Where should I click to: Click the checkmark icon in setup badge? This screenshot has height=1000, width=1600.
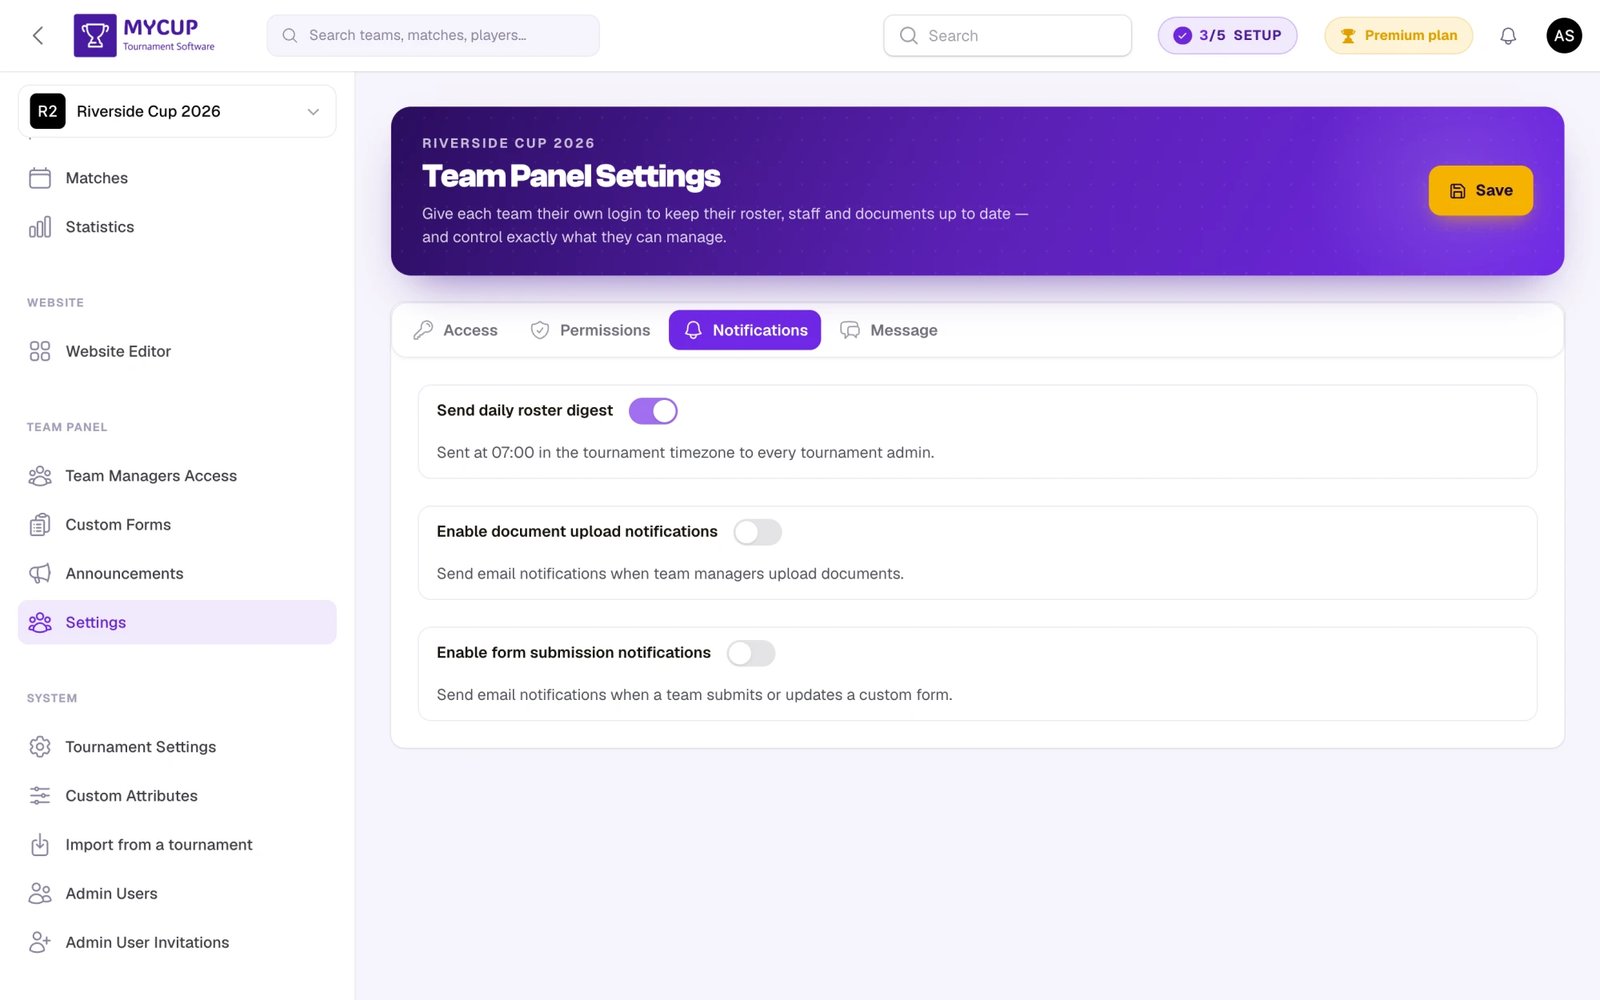[x=1183, y=36]
